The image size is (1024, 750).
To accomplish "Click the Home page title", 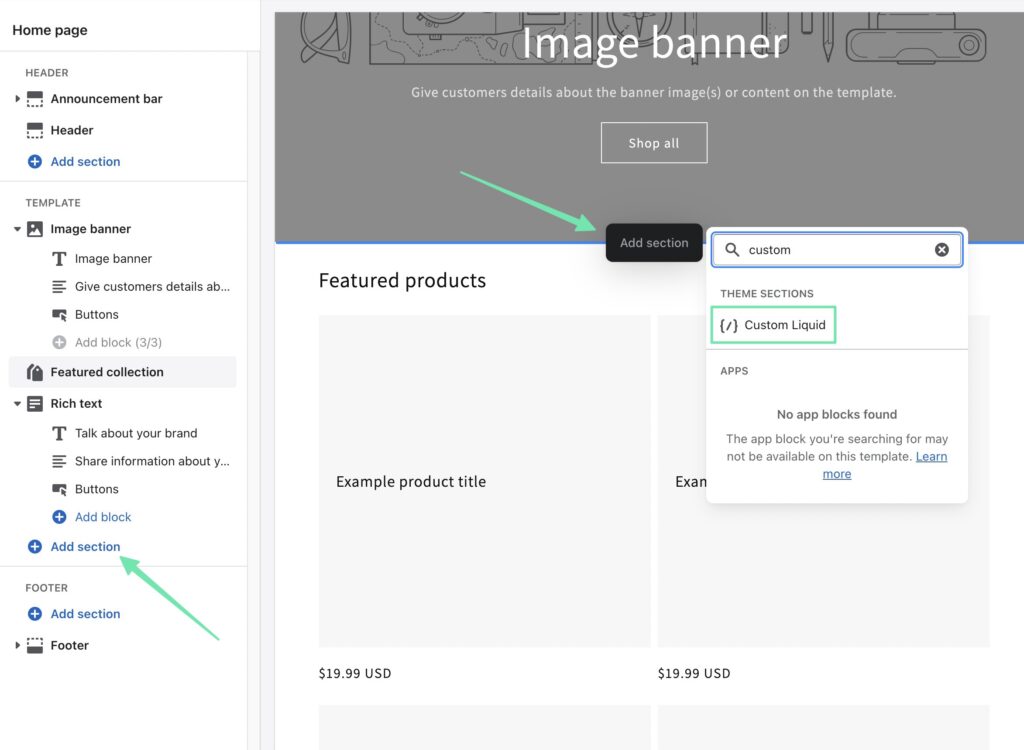I will (49, 30).
